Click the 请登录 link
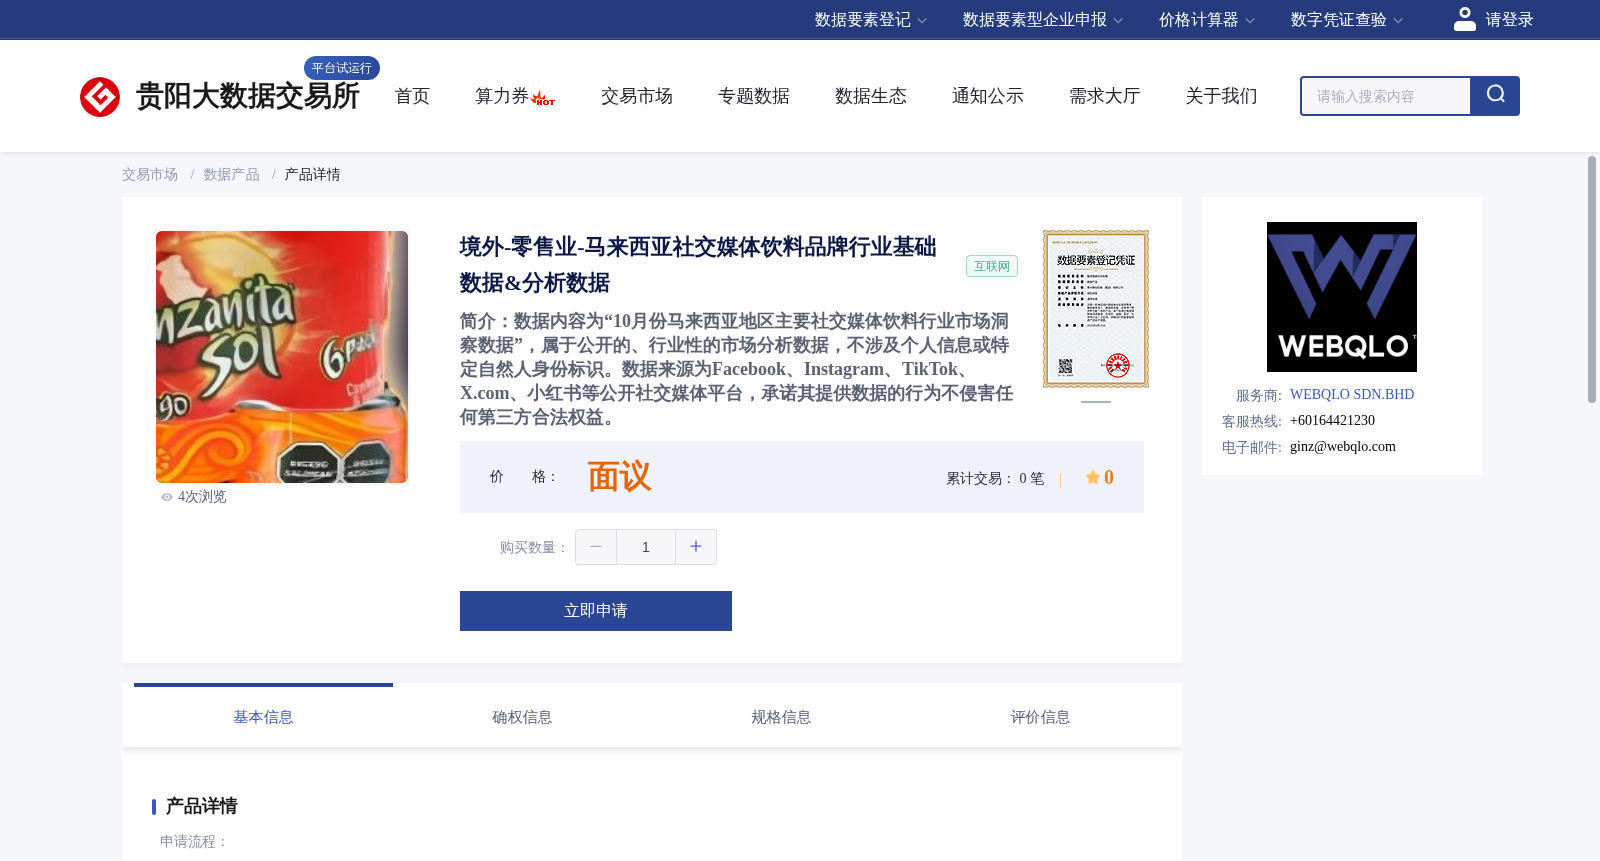This screenshot has width=1600, height=861. tap(1509, 20)
